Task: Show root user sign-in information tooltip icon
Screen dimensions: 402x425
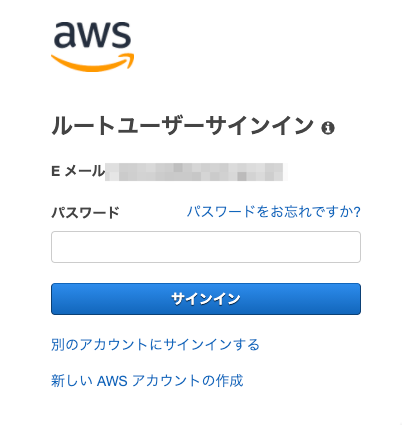Action: [328, 128]
